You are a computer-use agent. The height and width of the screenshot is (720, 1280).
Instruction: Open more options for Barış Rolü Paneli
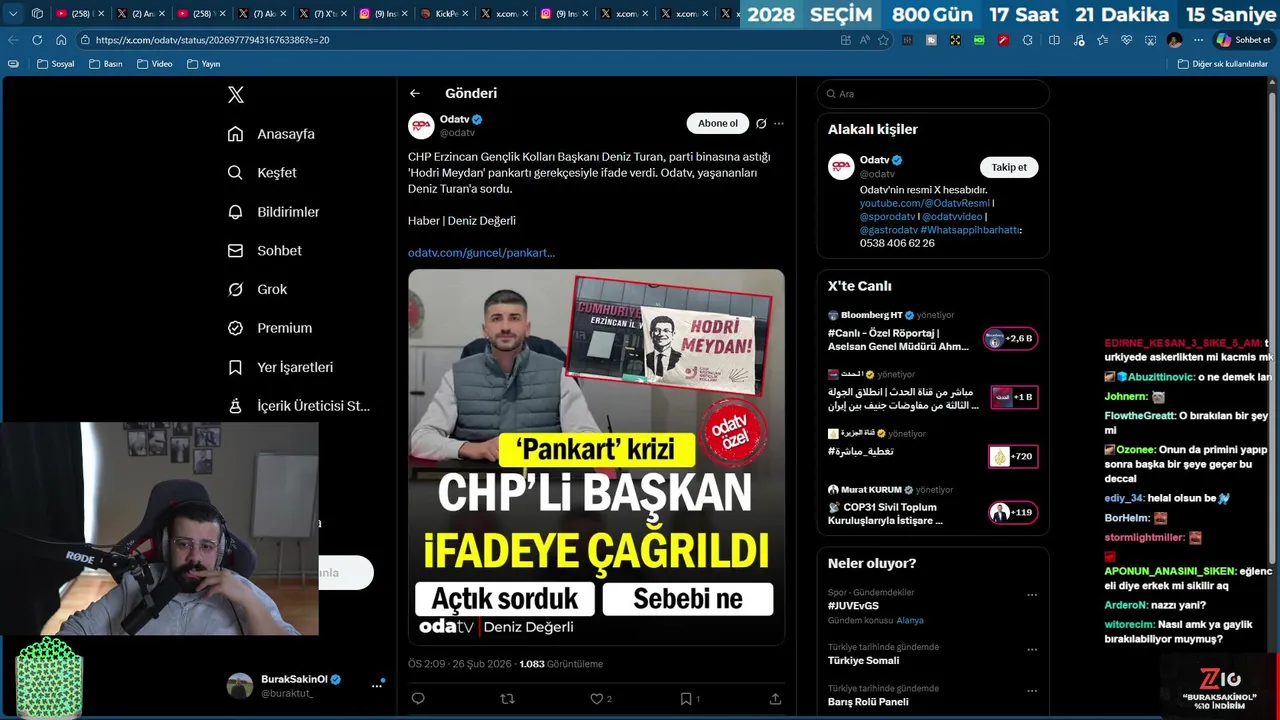1032,690
